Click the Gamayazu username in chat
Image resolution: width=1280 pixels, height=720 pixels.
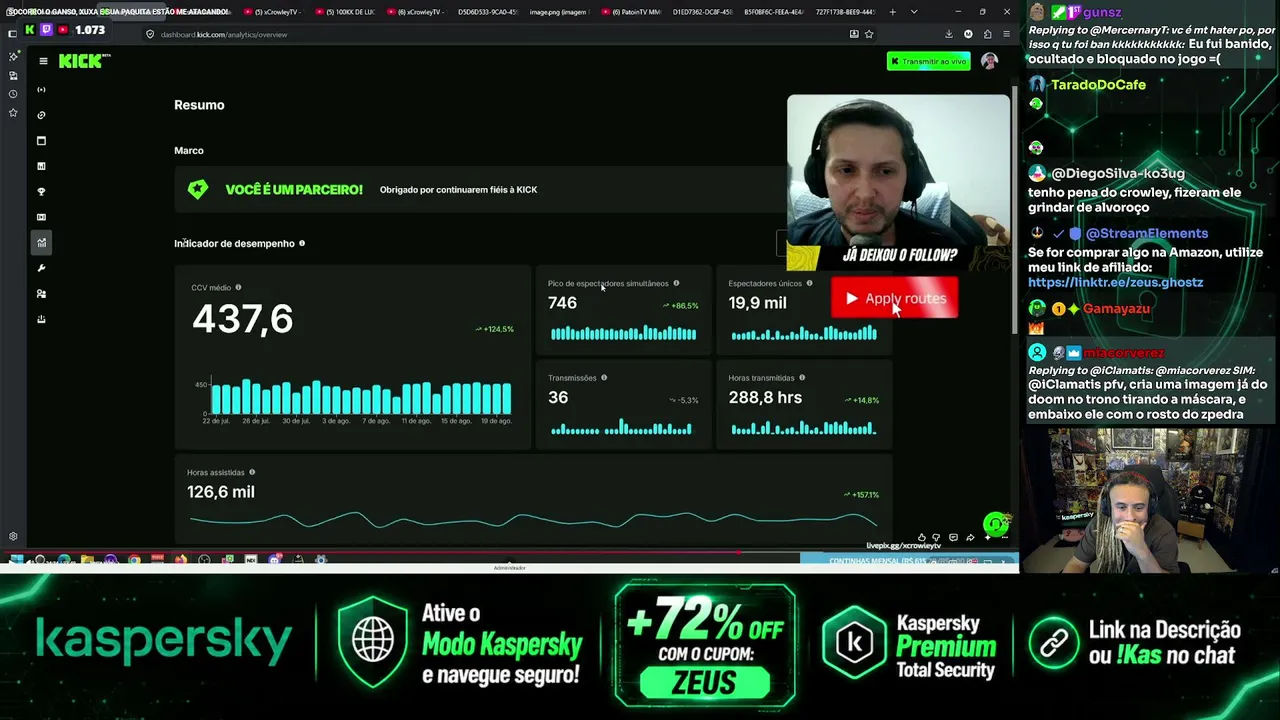1116,309
